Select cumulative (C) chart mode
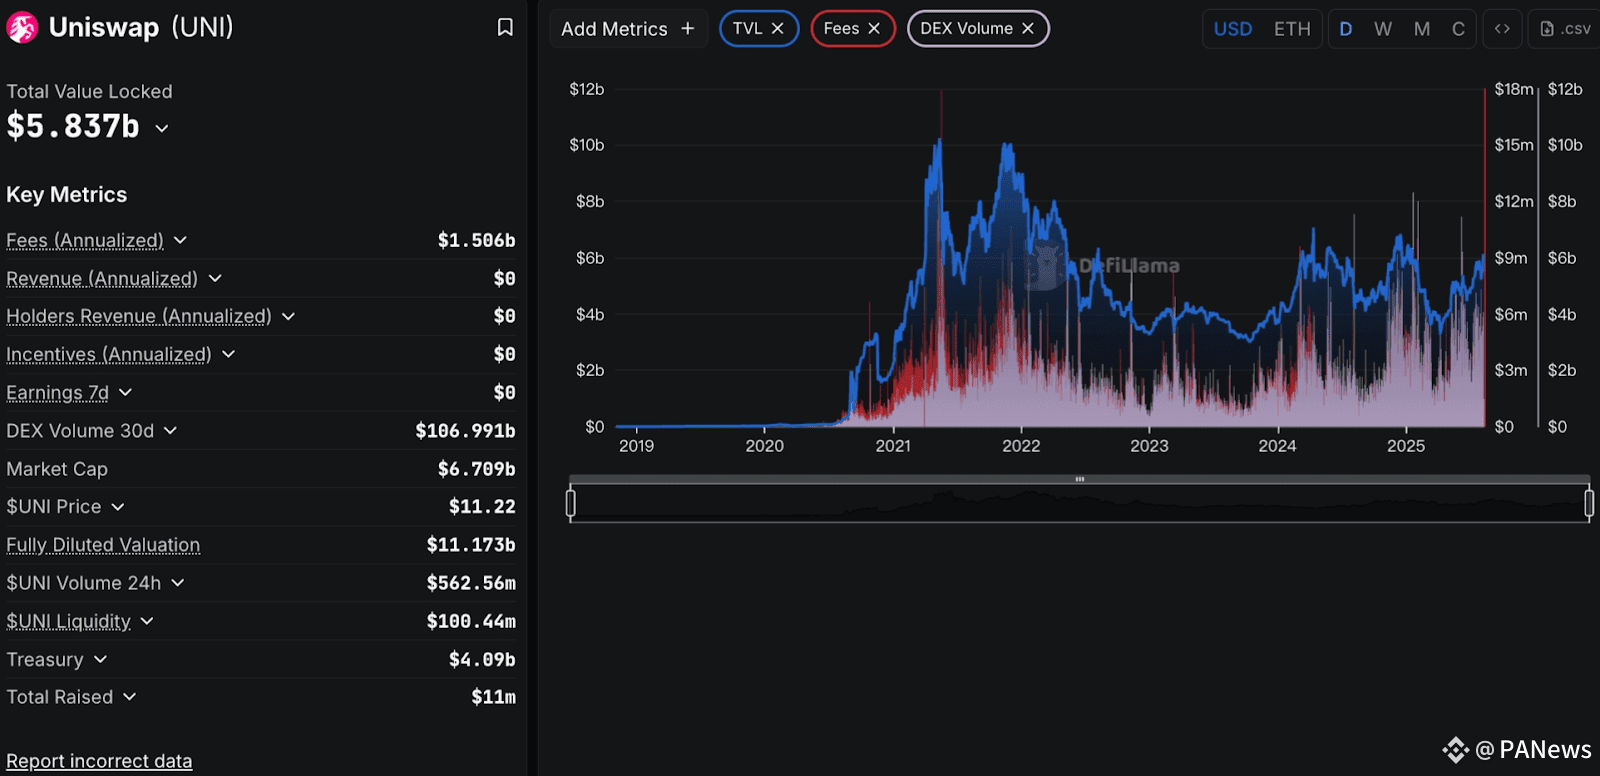Image resolution: width=1600 pixels, height=776 pixels. point(1458,29)
